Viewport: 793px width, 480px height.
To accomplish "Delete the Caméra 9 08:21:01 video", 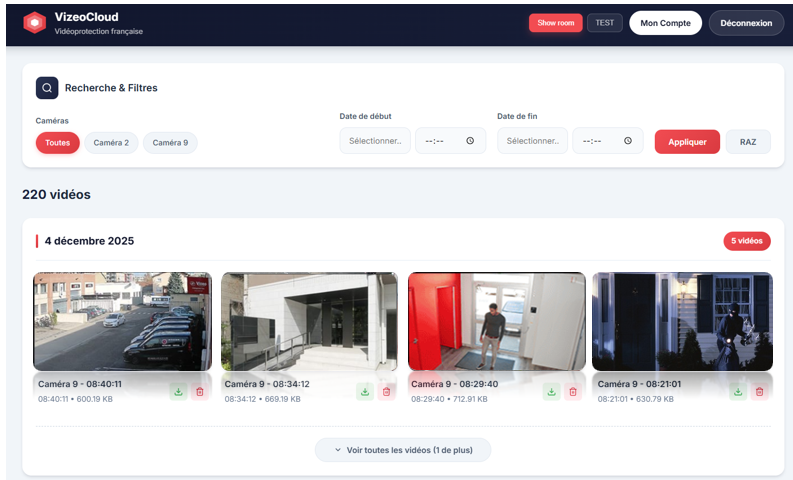I will 759,391.
